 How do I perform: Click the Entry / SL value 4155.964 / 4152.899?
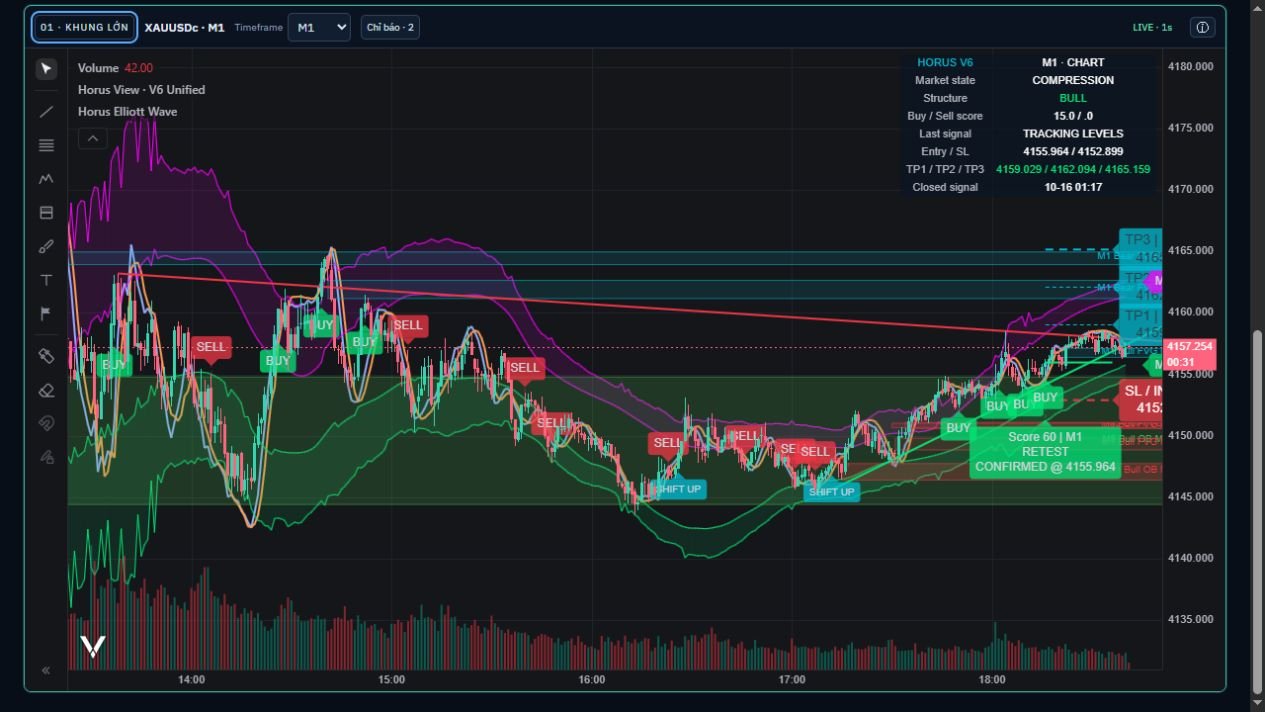[x=1073, y=152]
